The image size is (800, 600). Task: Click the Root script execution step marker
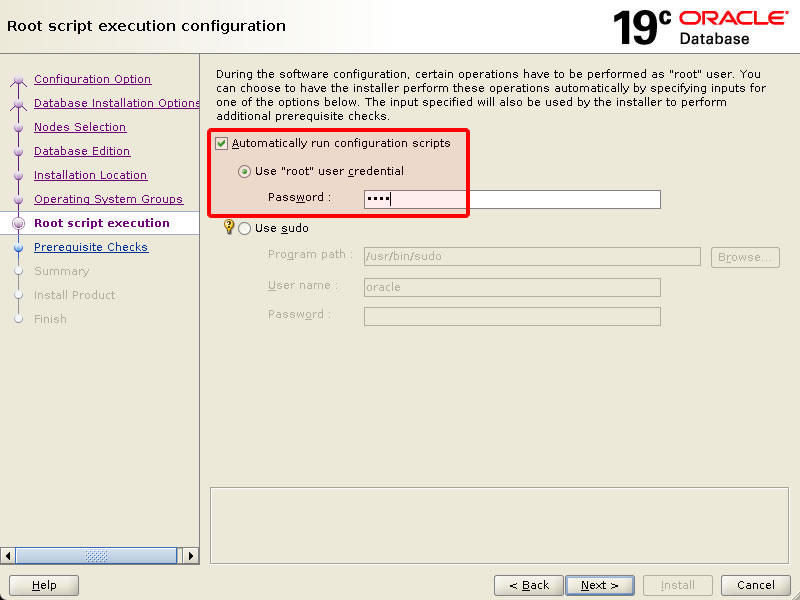tap(18, 223)
